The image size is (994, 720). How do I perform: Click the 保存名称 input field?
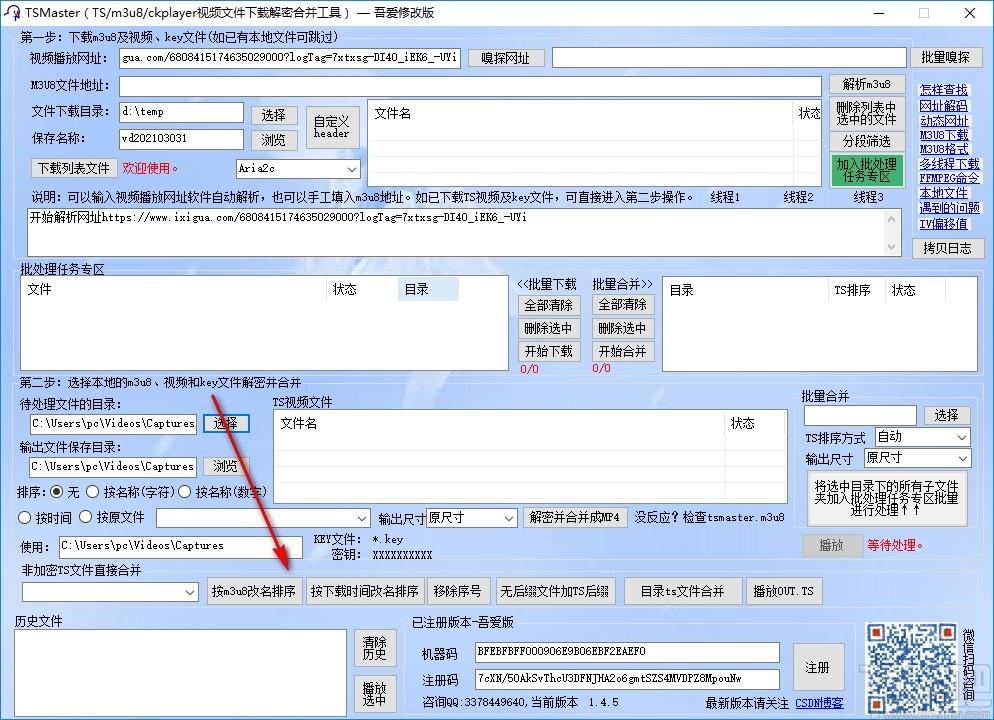coord(181,139)
